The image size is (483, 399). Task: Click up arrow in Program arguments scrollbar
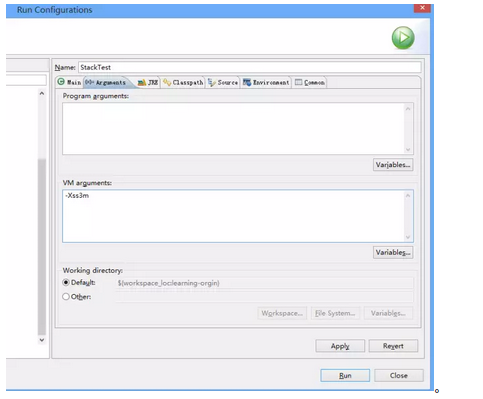(x=408, y=109)
